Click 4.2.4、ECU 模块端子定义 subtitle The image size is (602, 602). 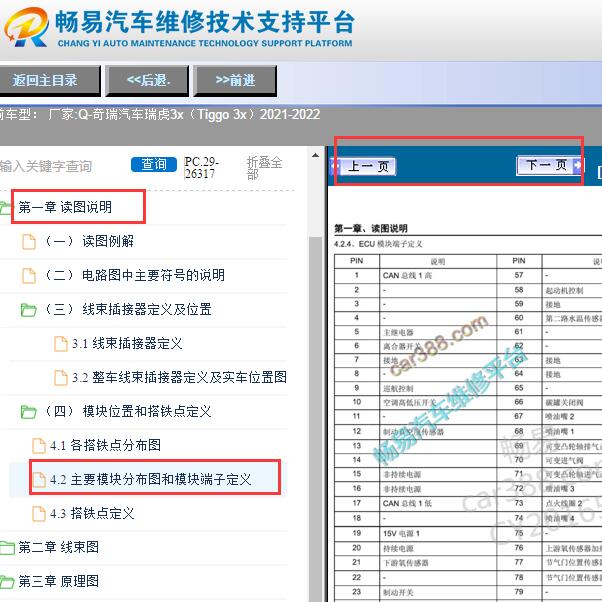(378, 244)
